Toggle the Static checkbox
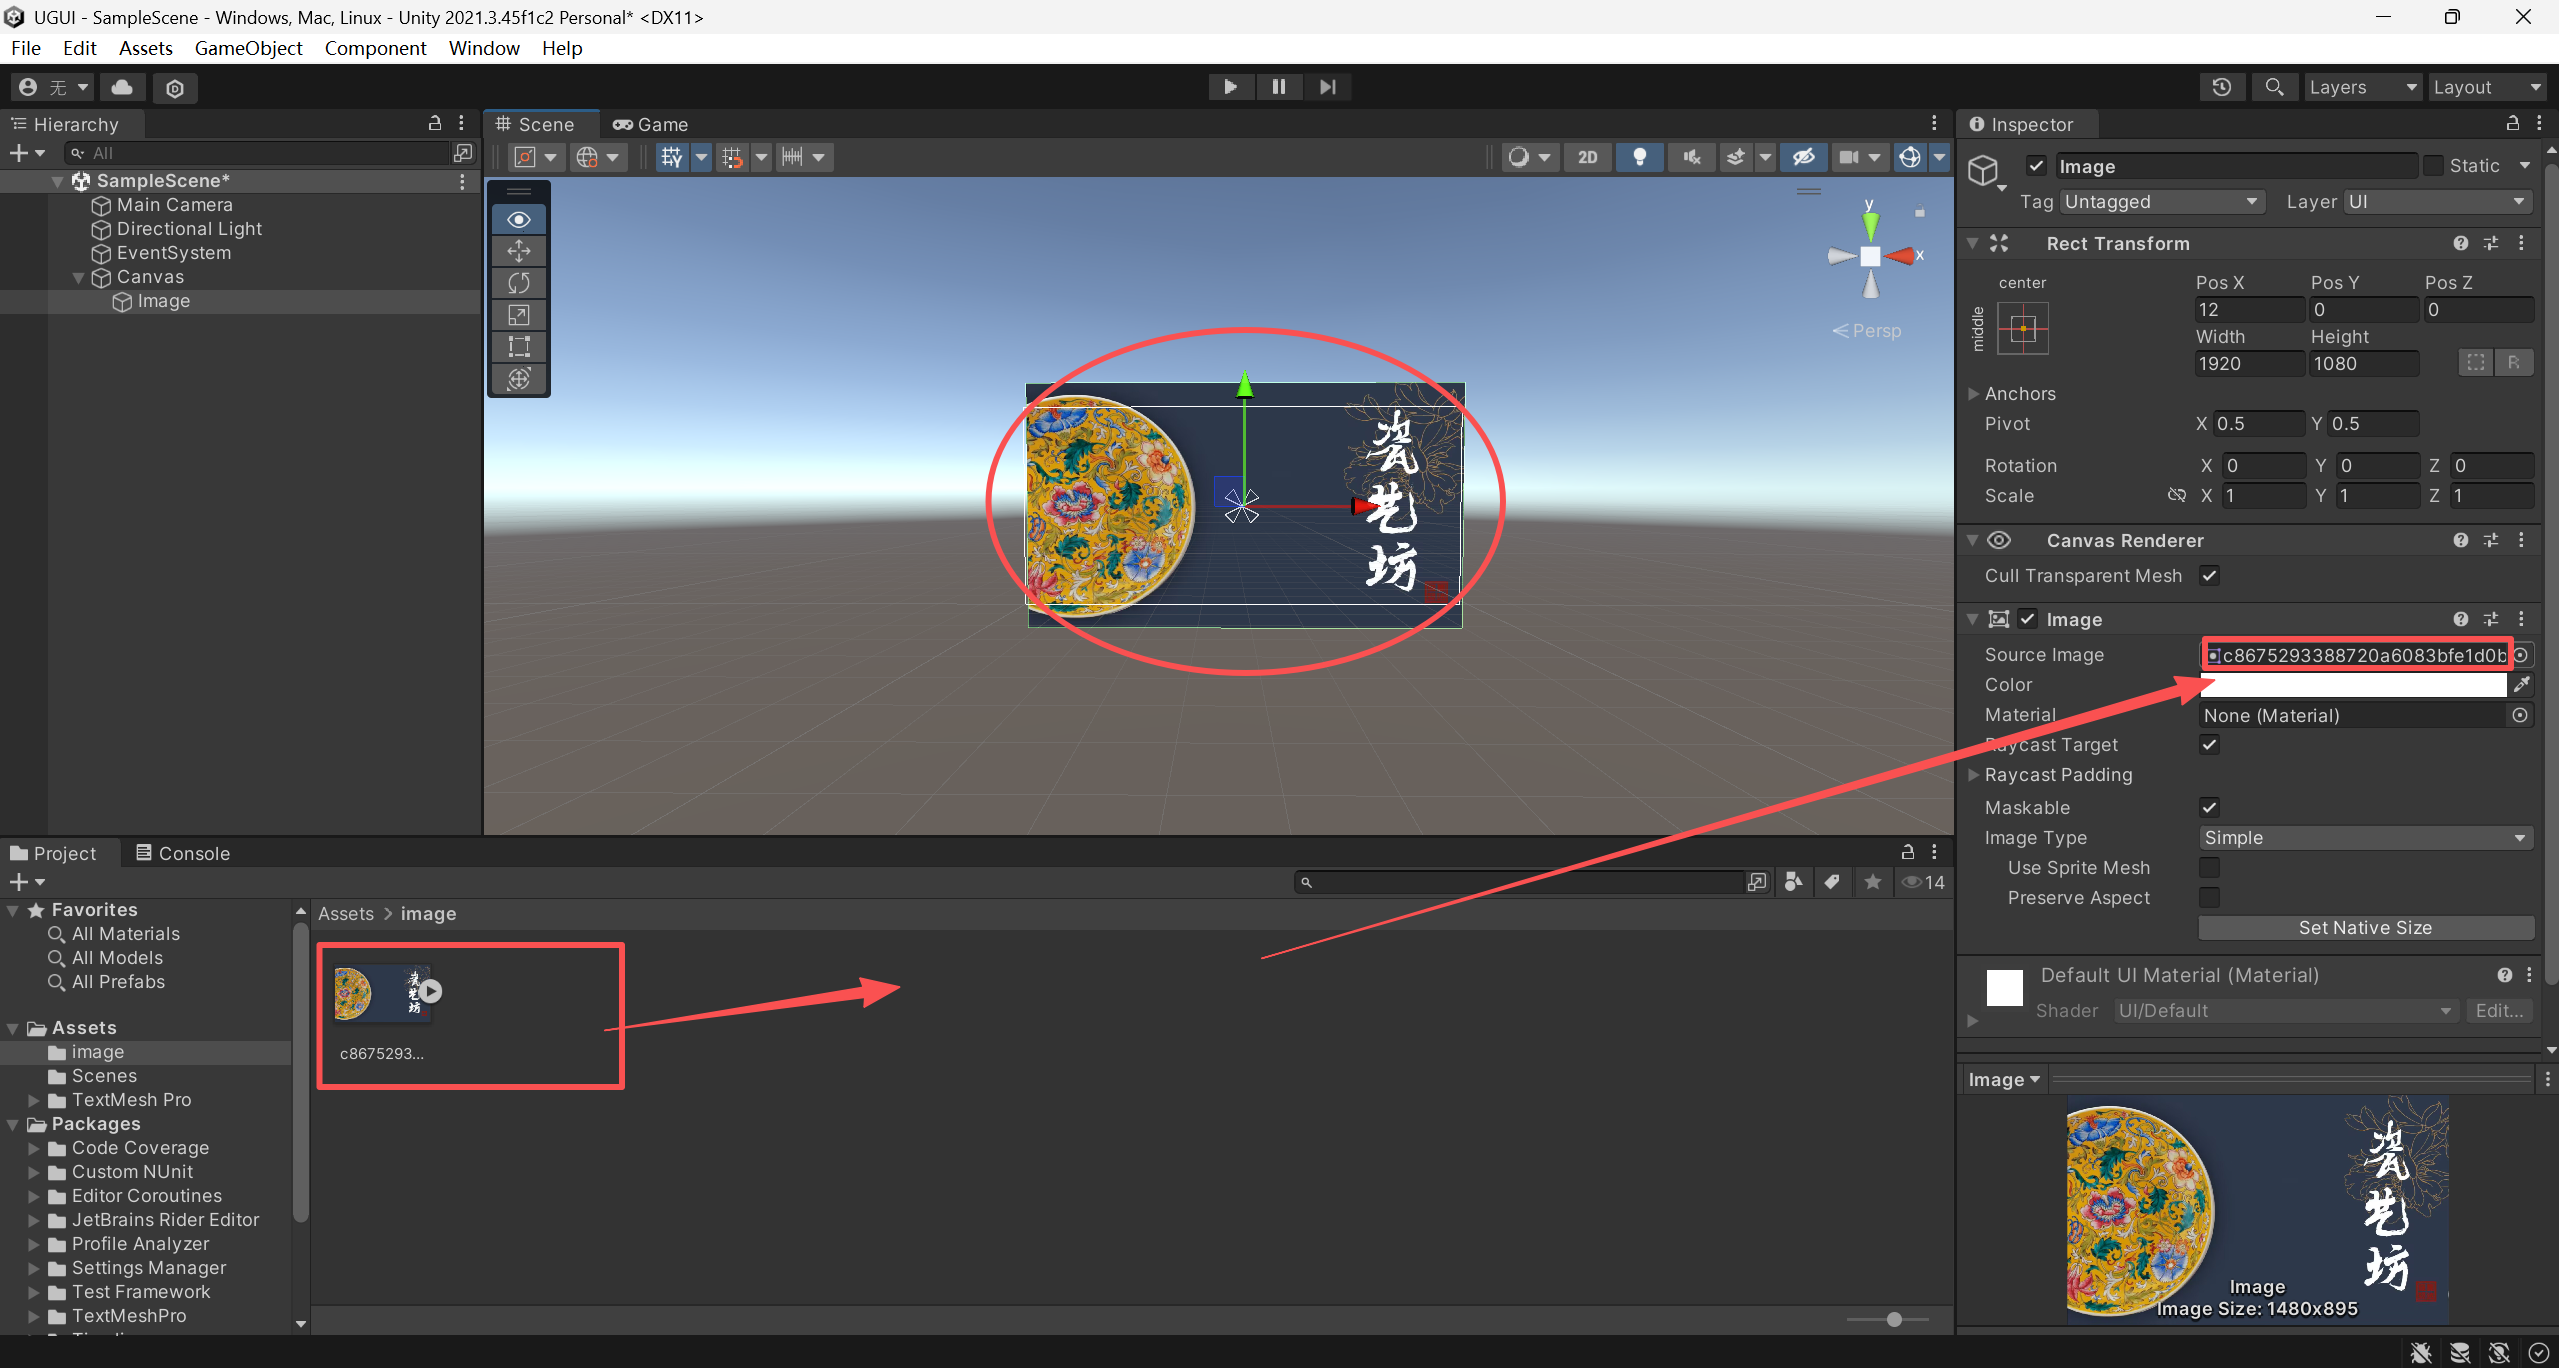This screenshot has width=2559, height=1368. 2434,166
